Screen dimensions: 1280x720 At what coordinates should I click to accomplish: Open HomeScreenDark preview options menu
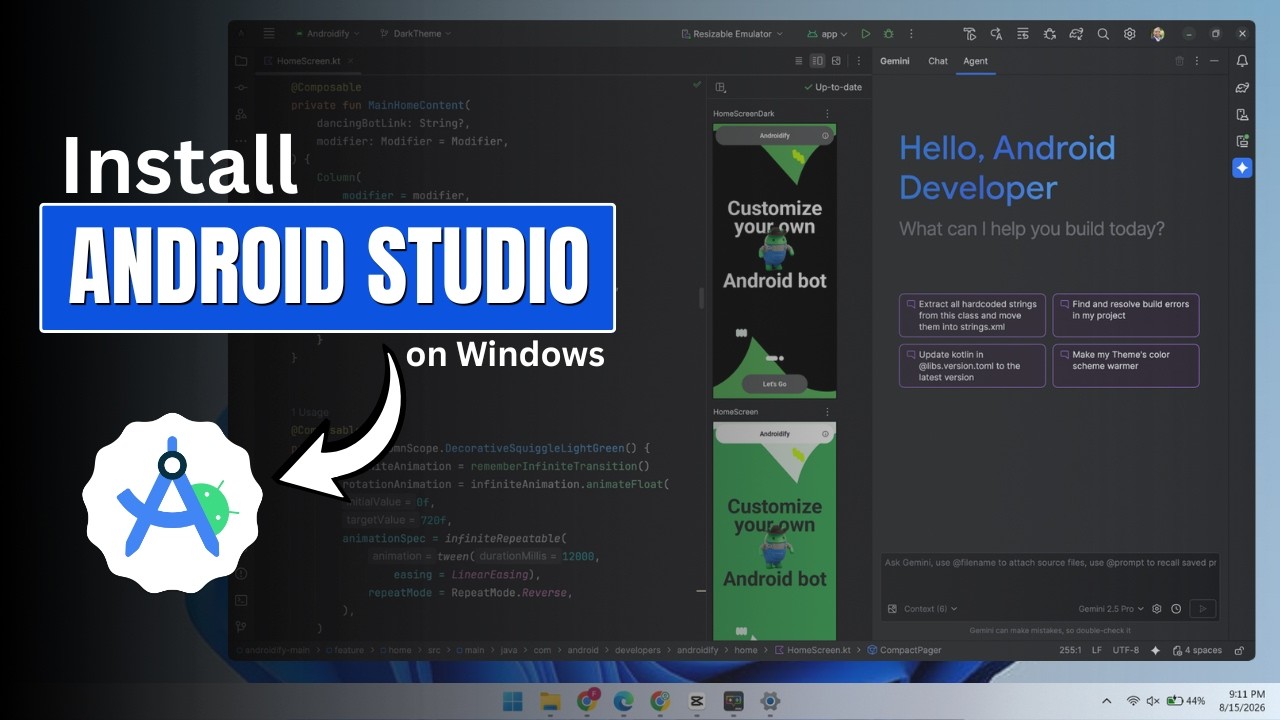tap(827, 114)
